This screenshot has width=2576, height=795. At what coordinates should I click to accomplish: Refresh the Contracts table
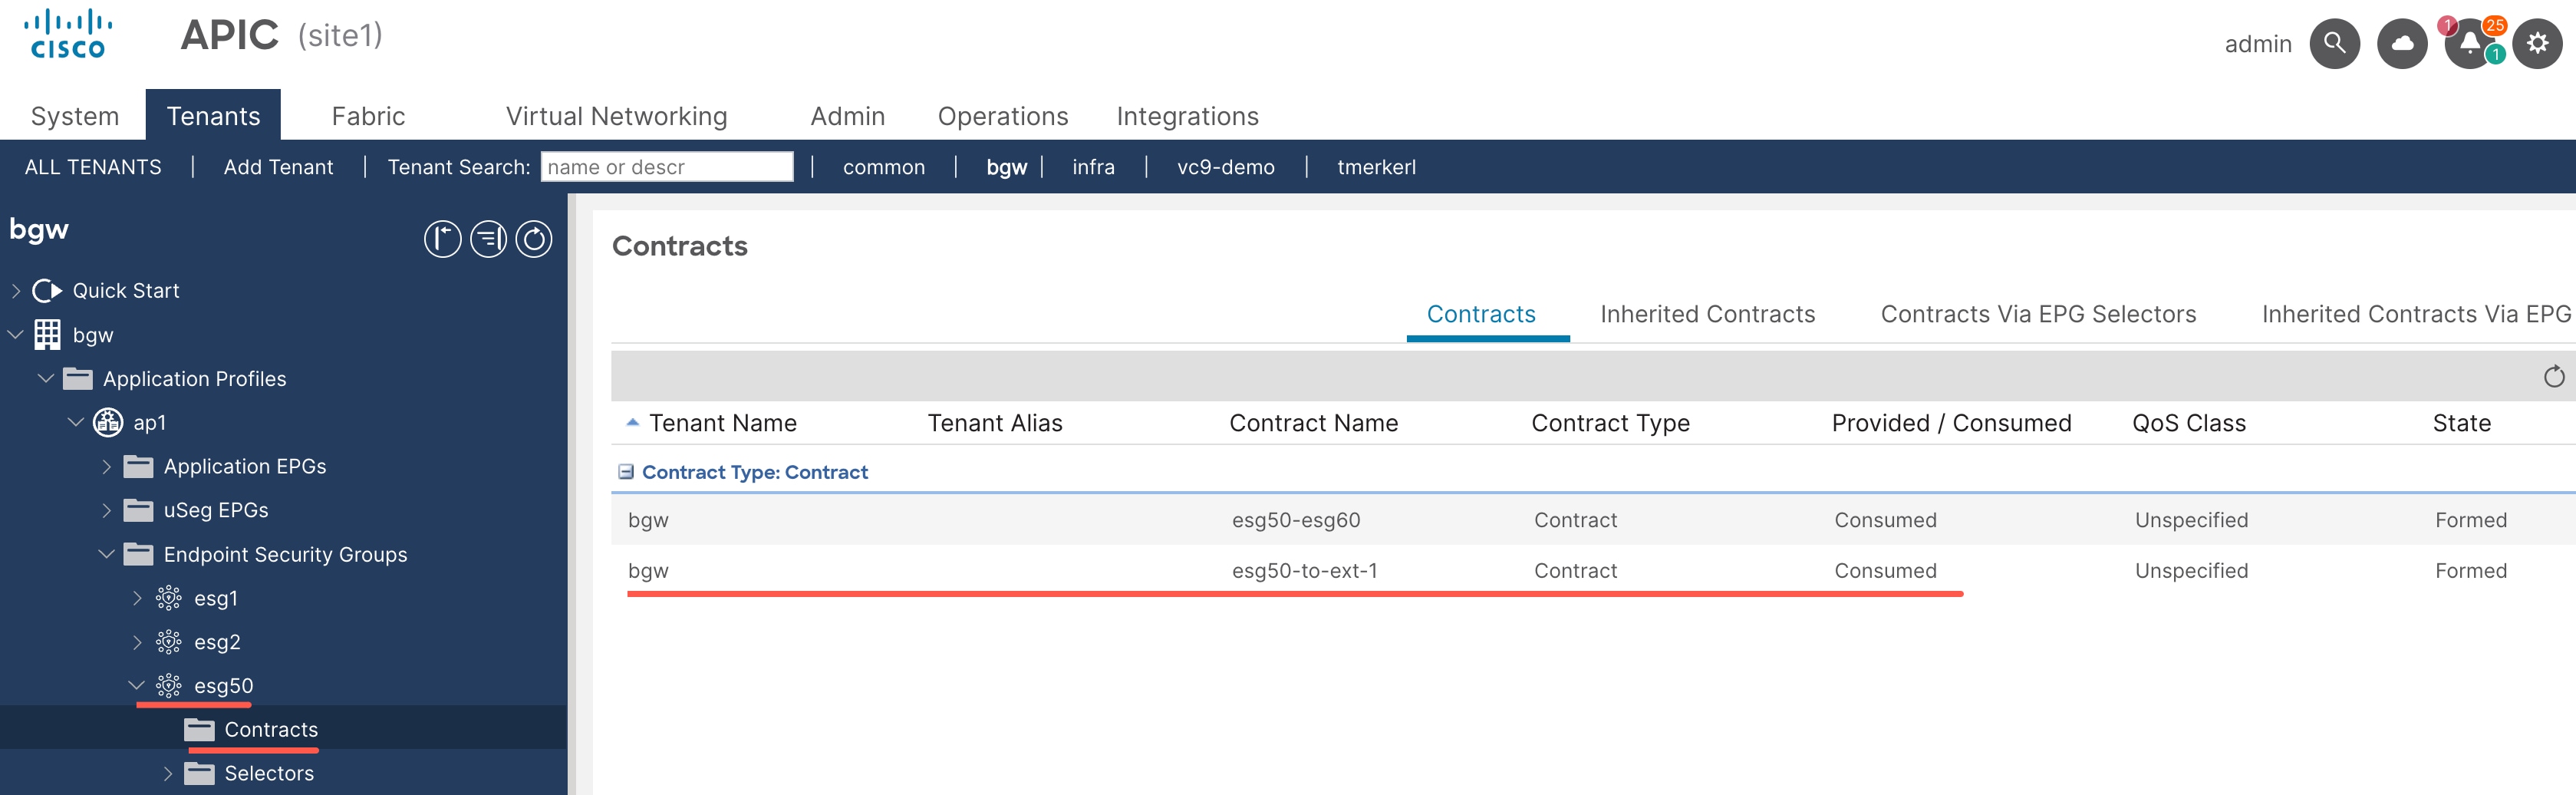click(x=2553, y=377)
